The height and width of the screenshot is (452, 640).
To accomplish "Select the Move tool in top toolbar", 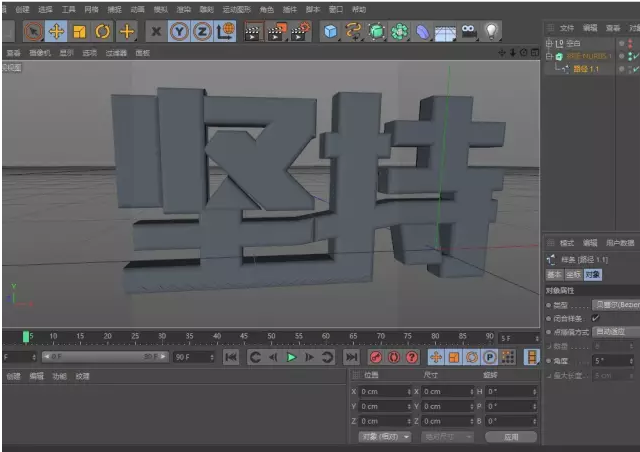I will pyautogui.click(x=56, y=32).
